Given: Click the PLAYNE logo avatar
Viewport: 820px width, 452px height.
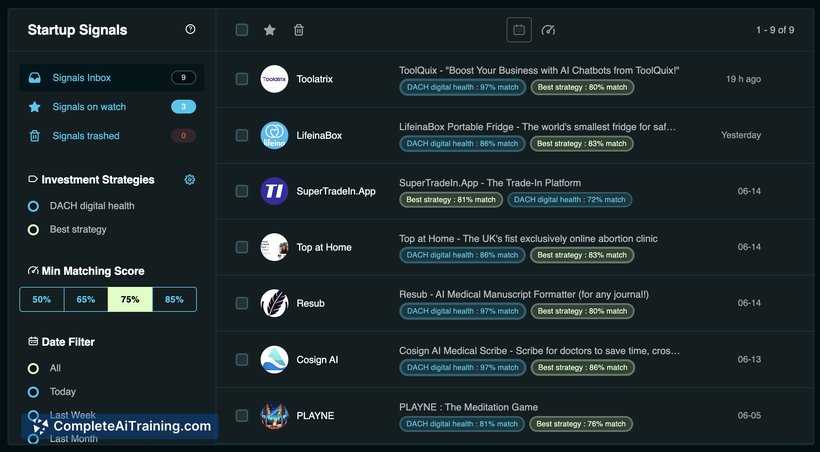Looking at the screenshot, I should click(274, 415).
